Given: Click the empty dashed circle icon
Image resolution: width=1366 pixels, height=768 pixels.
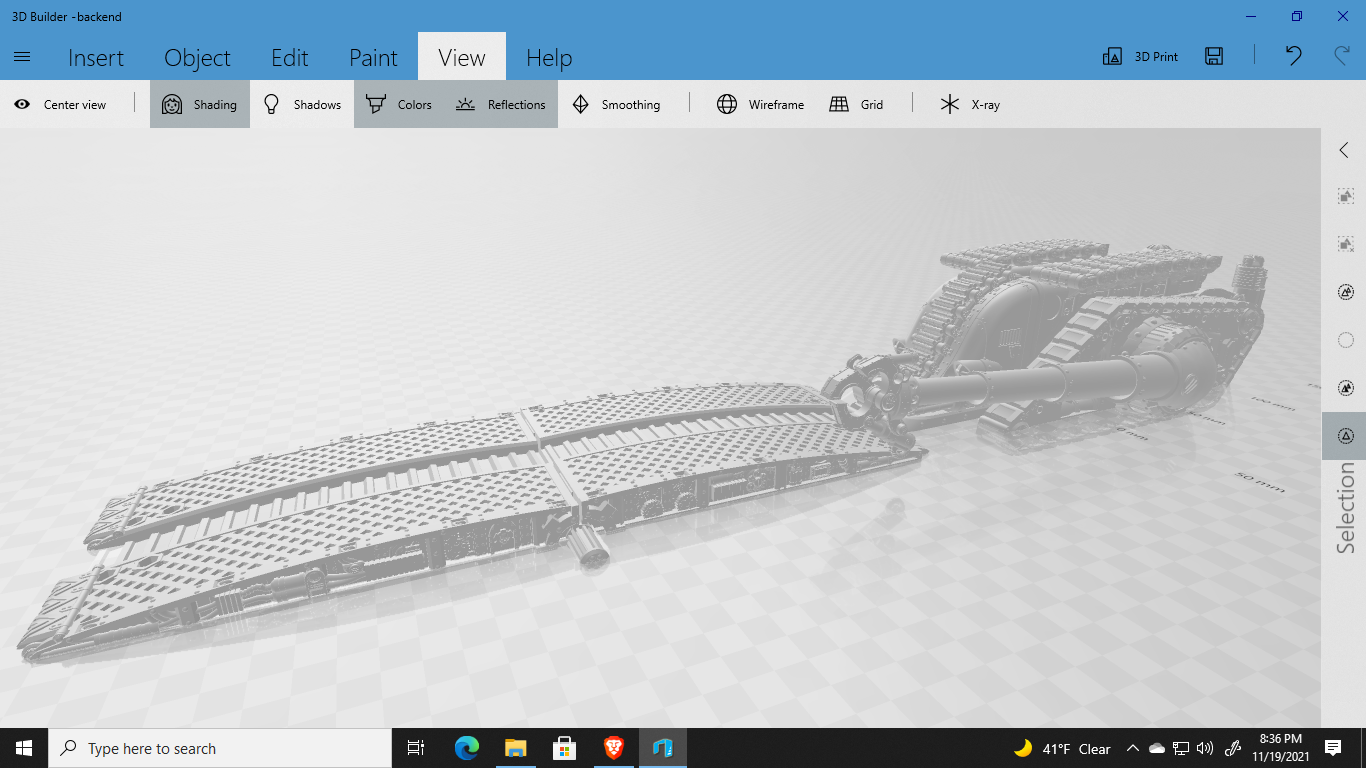Looking at the screenshot, I should [1346, 340].
